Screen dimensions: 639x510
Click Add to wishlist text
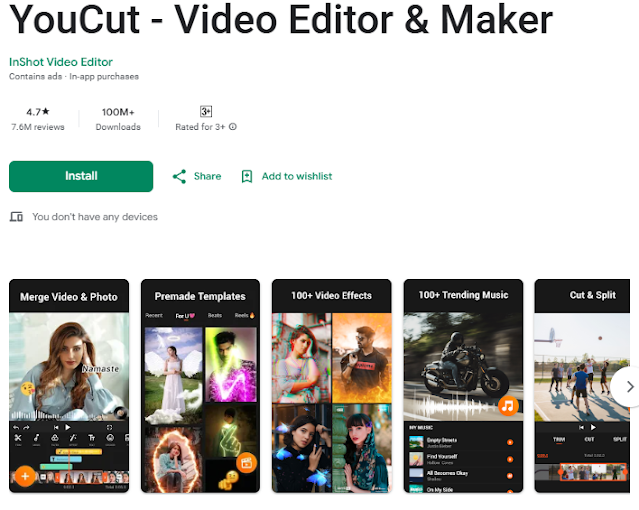[x=297, y=176]
